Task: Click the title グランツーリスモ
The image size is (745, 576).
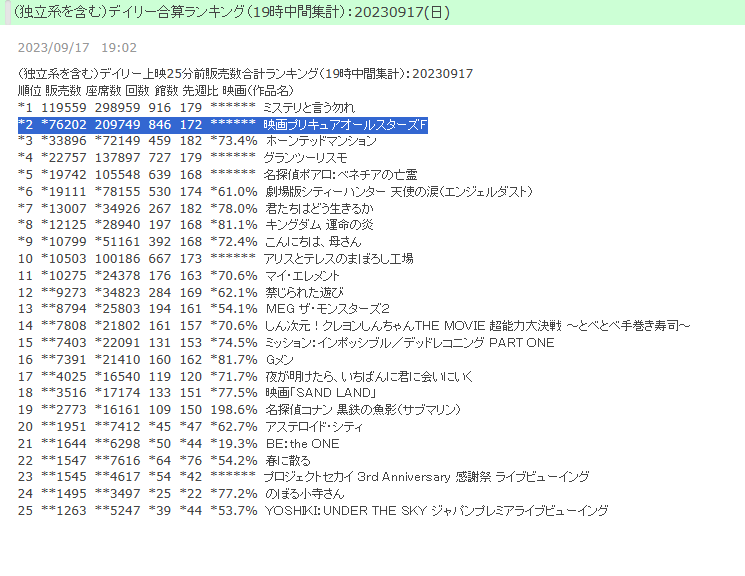Action: [x=306, y=158]
